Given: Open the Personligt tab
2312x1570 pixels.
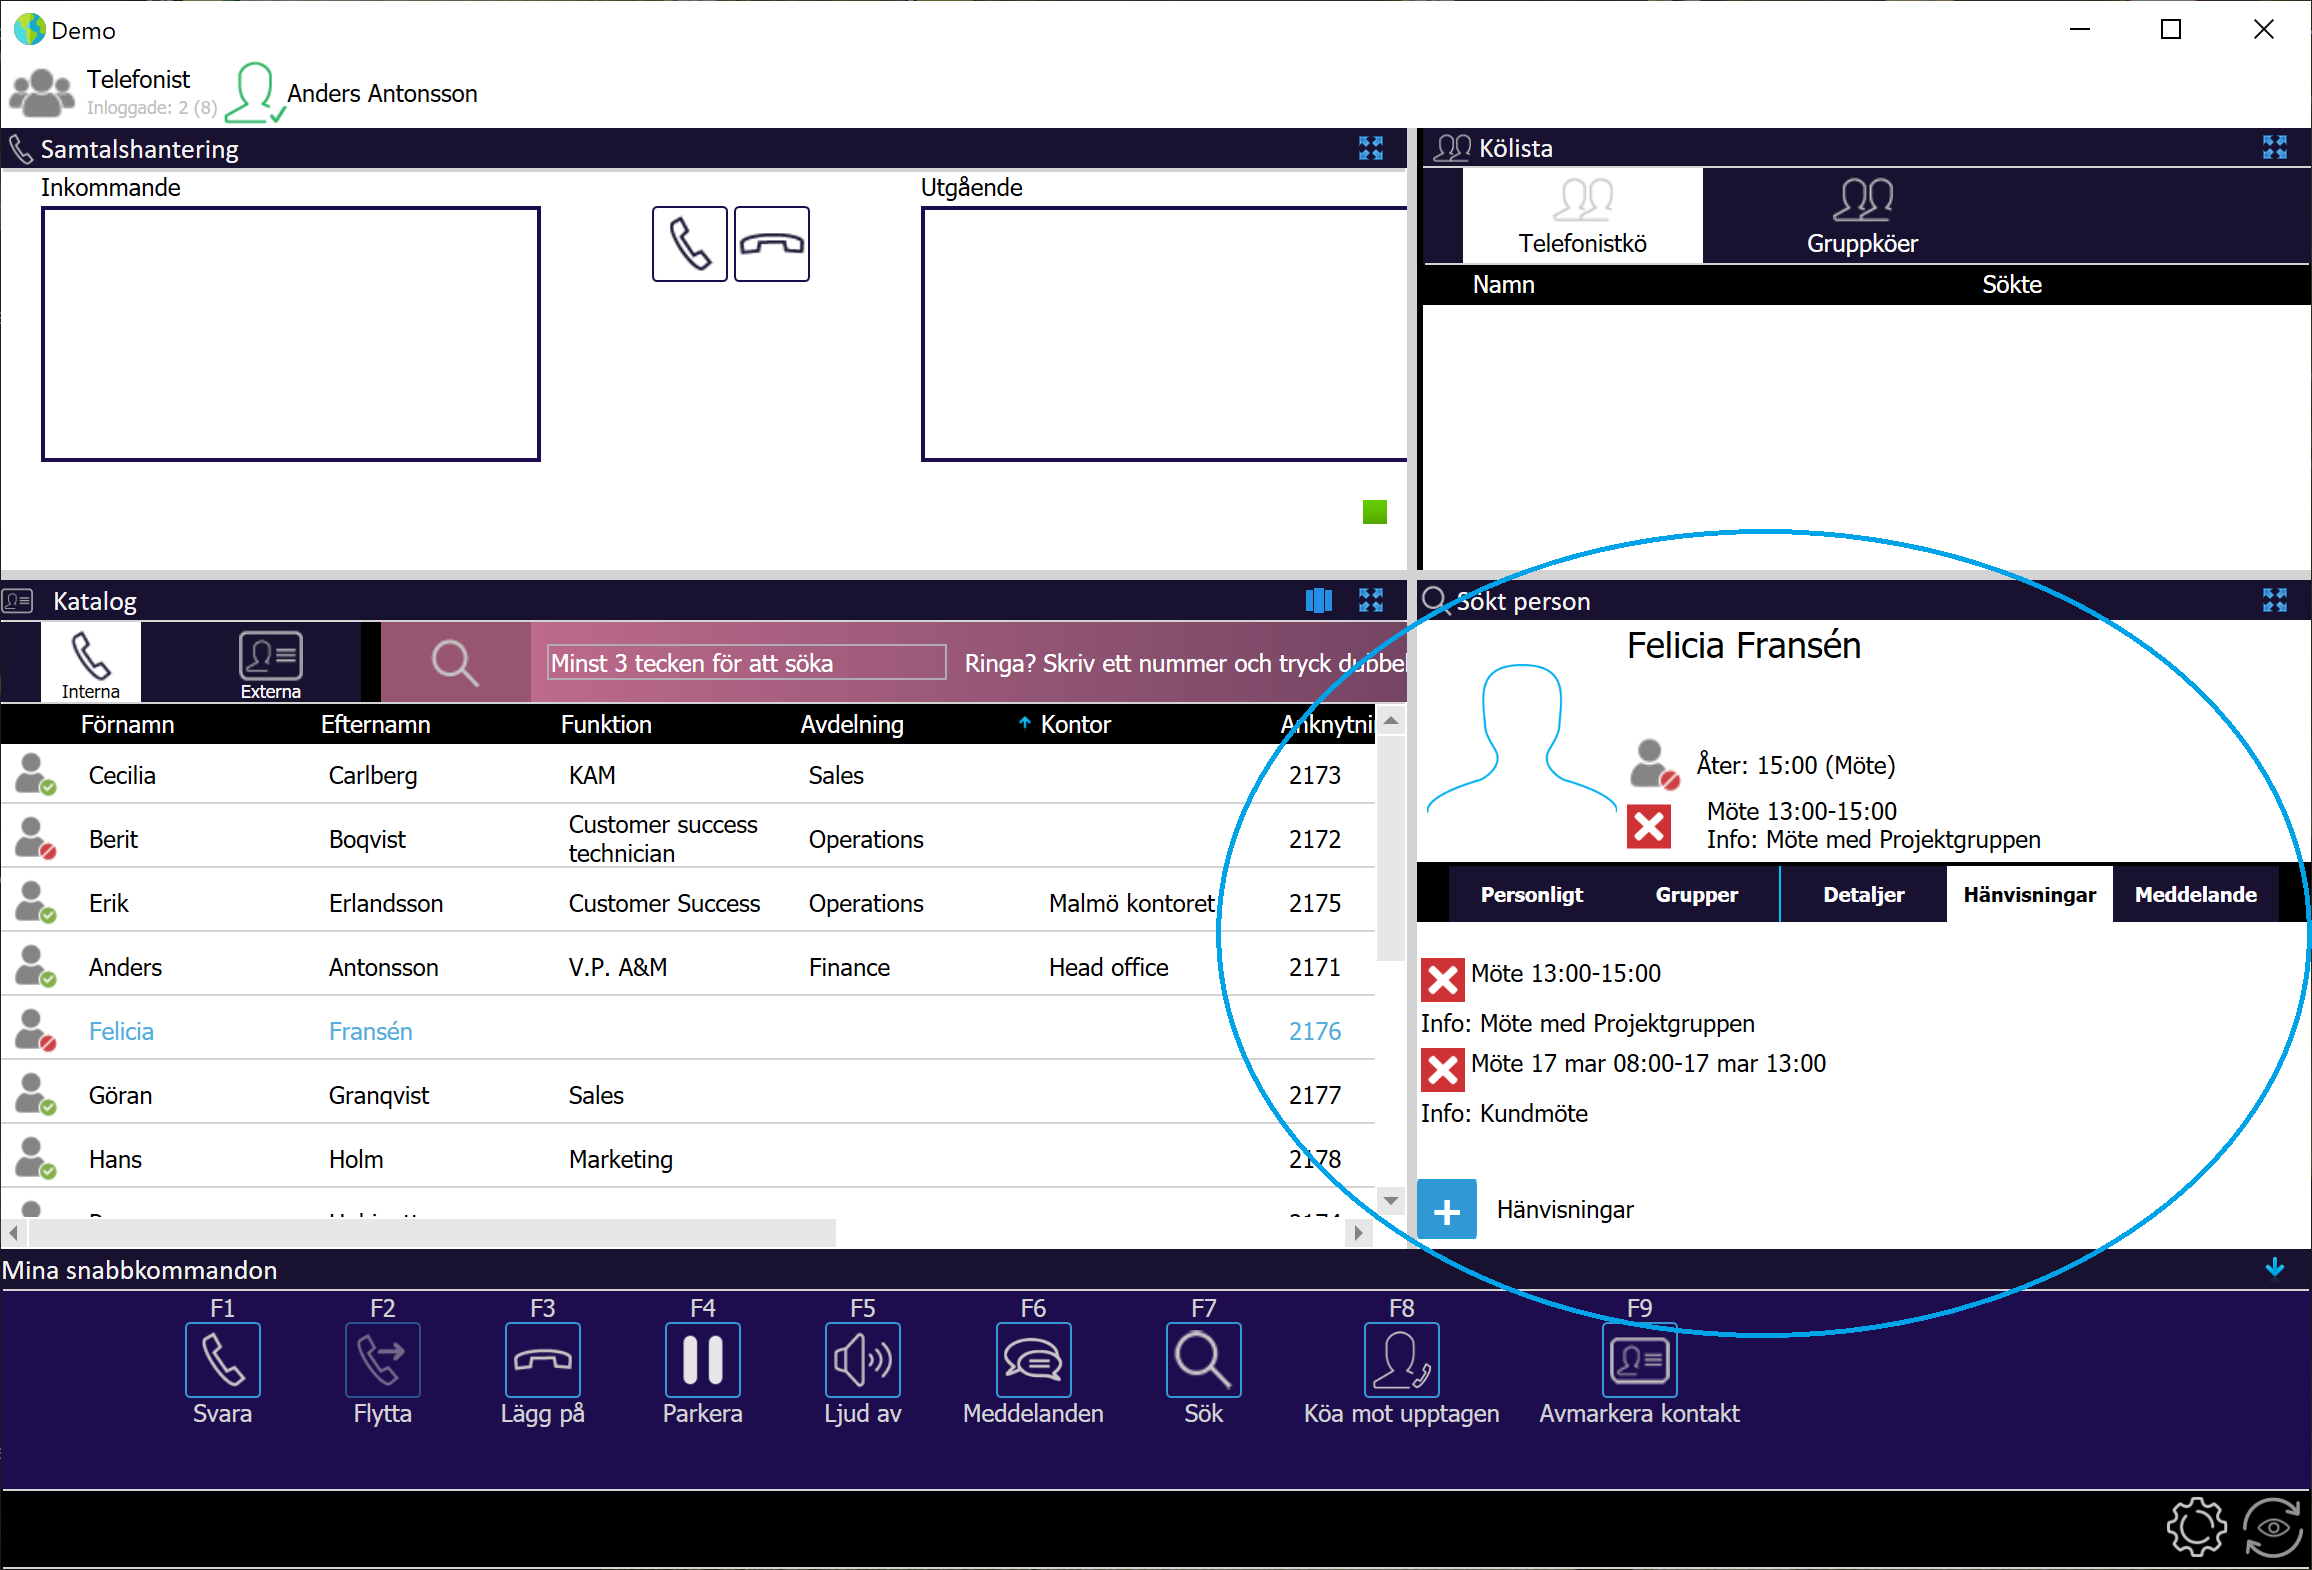Looking at the screenshot, I should tap(1531, 894).
